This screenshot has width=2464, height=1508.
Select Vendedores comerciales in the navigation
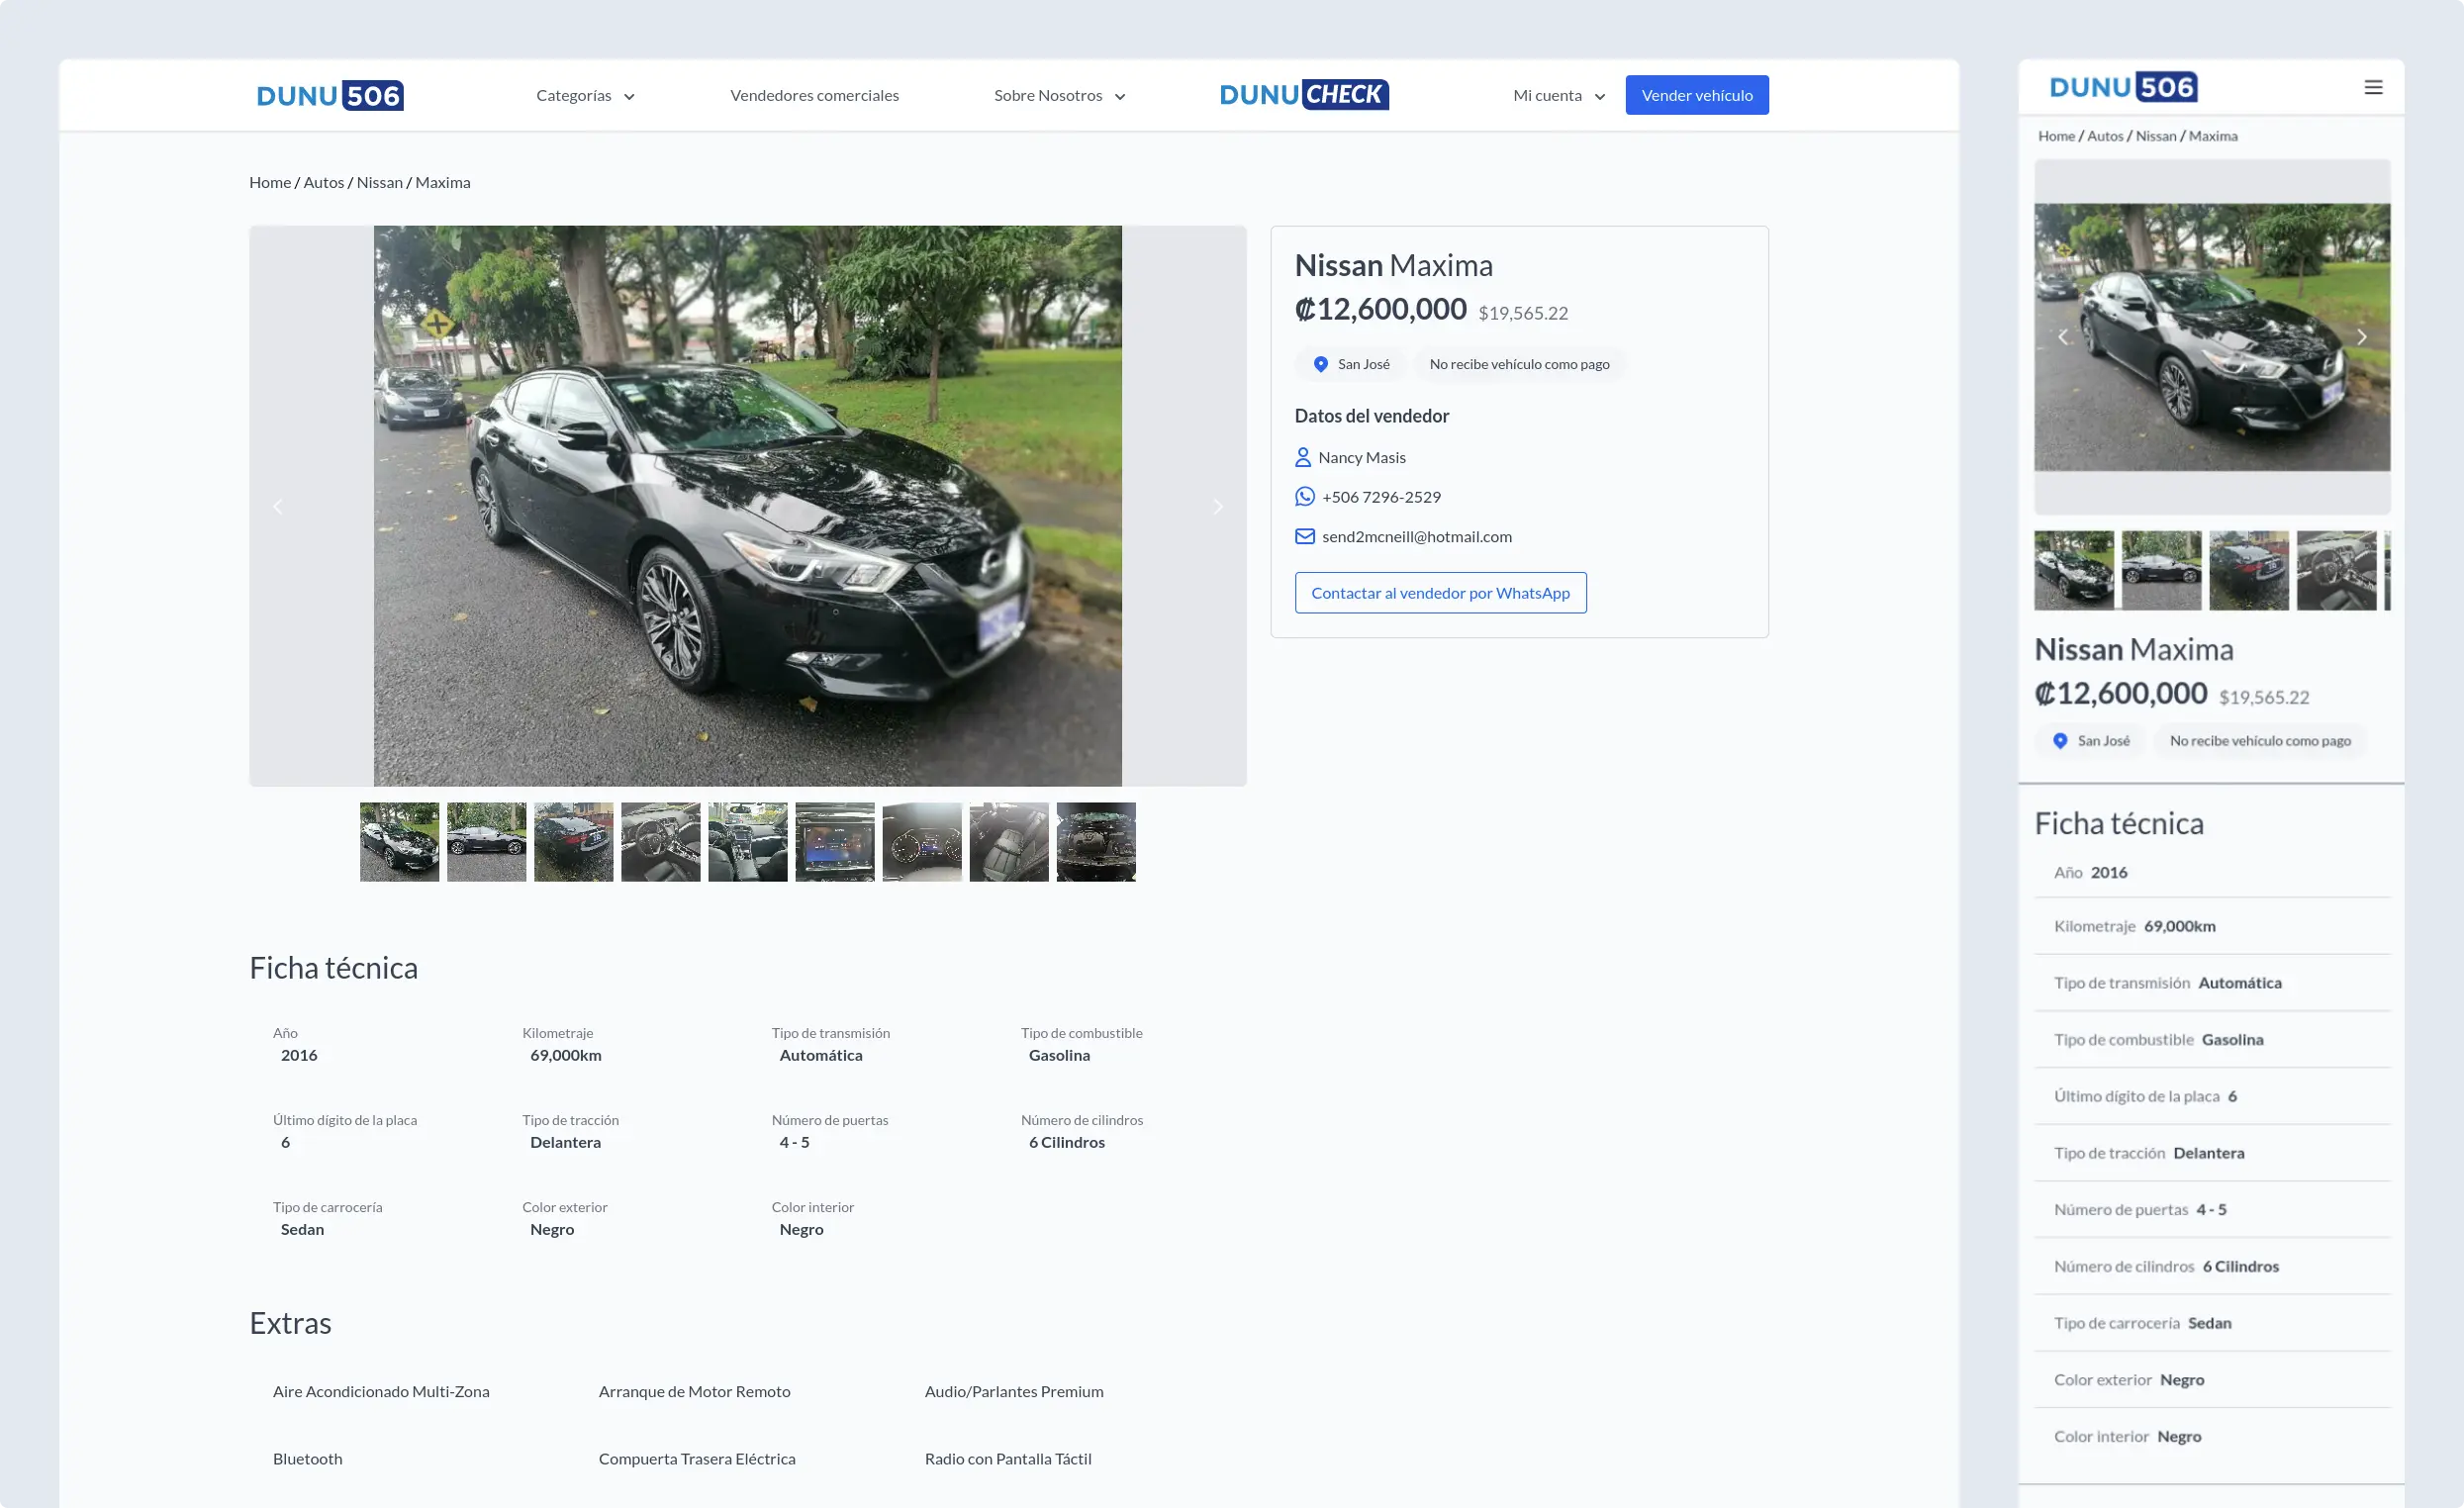pos(814,95)
